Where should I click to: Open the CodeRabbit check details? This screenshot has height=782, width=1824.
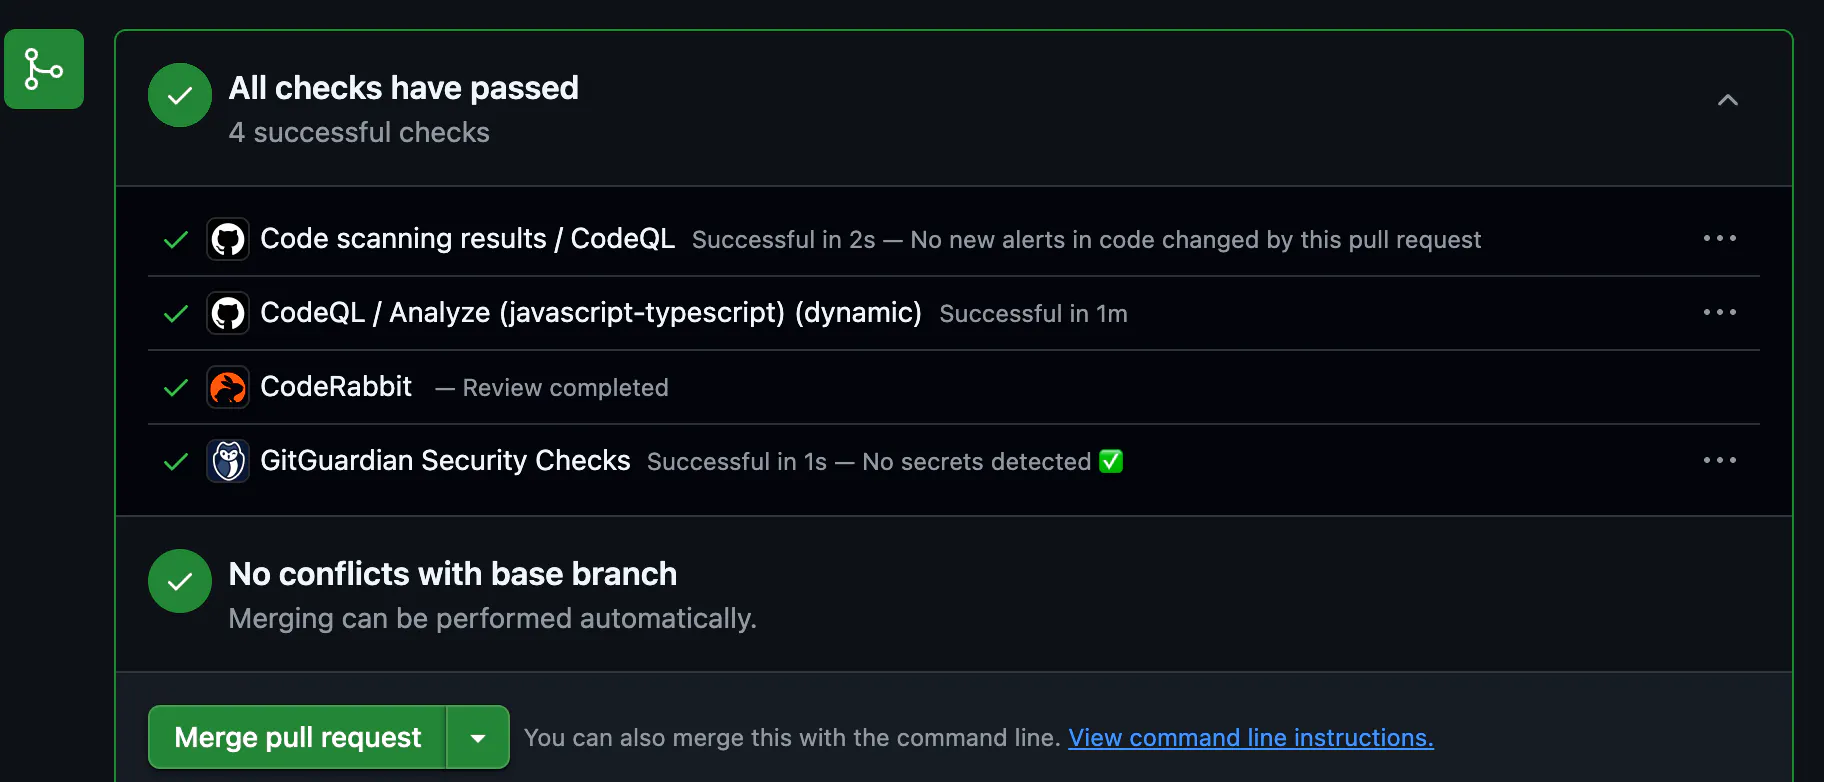click(336, 387)
